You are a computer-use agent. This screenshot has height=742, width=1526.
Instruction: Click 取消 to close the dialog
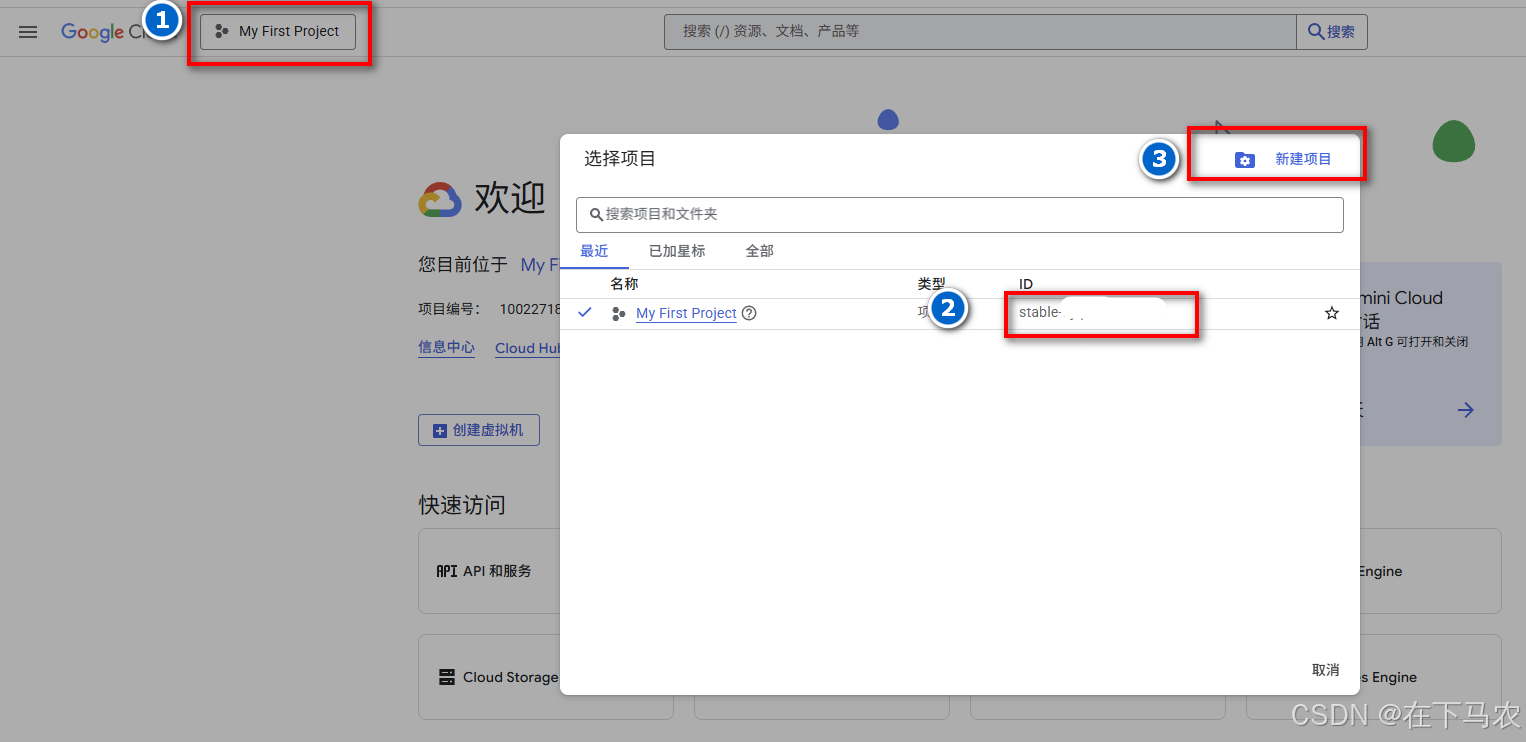pyautogui.click(x=1325, y=670)
